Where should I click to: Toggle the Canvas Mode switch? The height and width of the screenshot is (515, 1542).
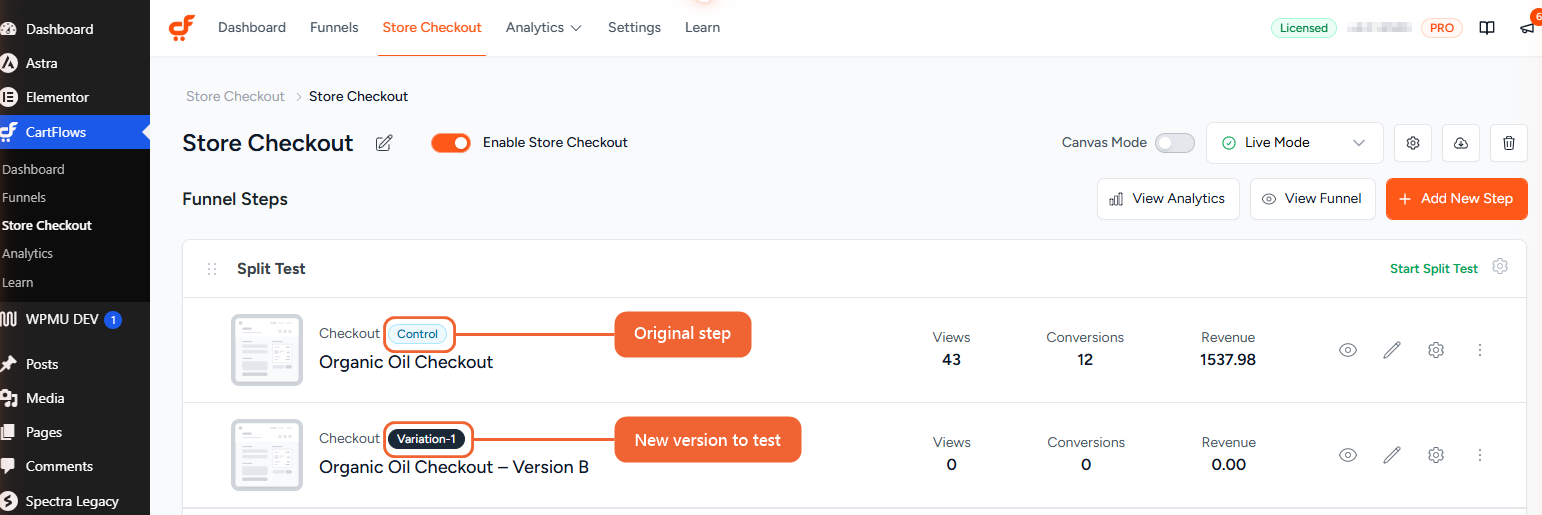(1175, 143)
